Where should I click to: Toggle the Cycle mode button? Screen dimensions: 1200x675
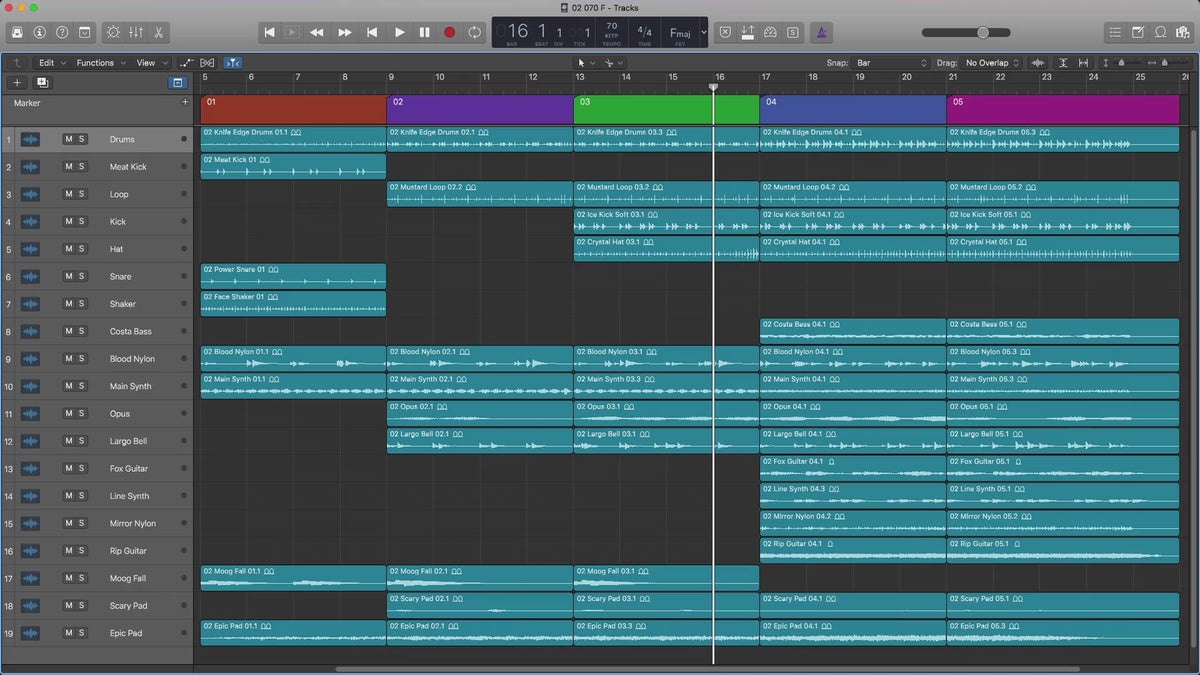pos(474,32)
